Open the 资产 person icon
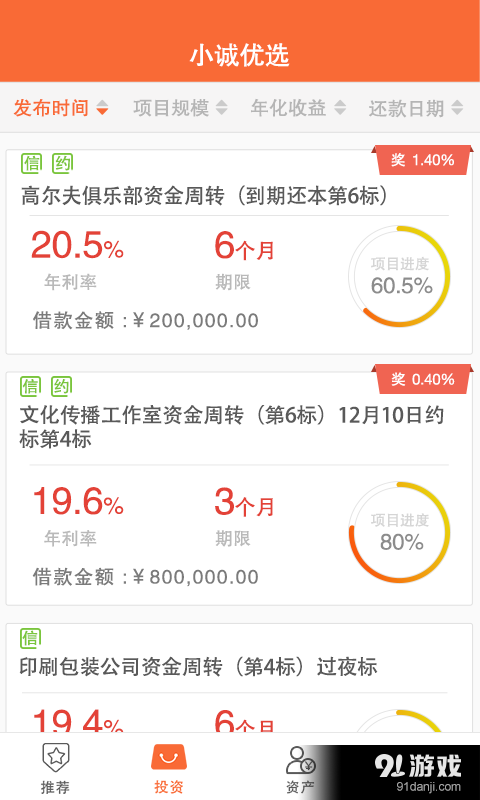This screenshot has height=800, width=480. click(300, 760)
